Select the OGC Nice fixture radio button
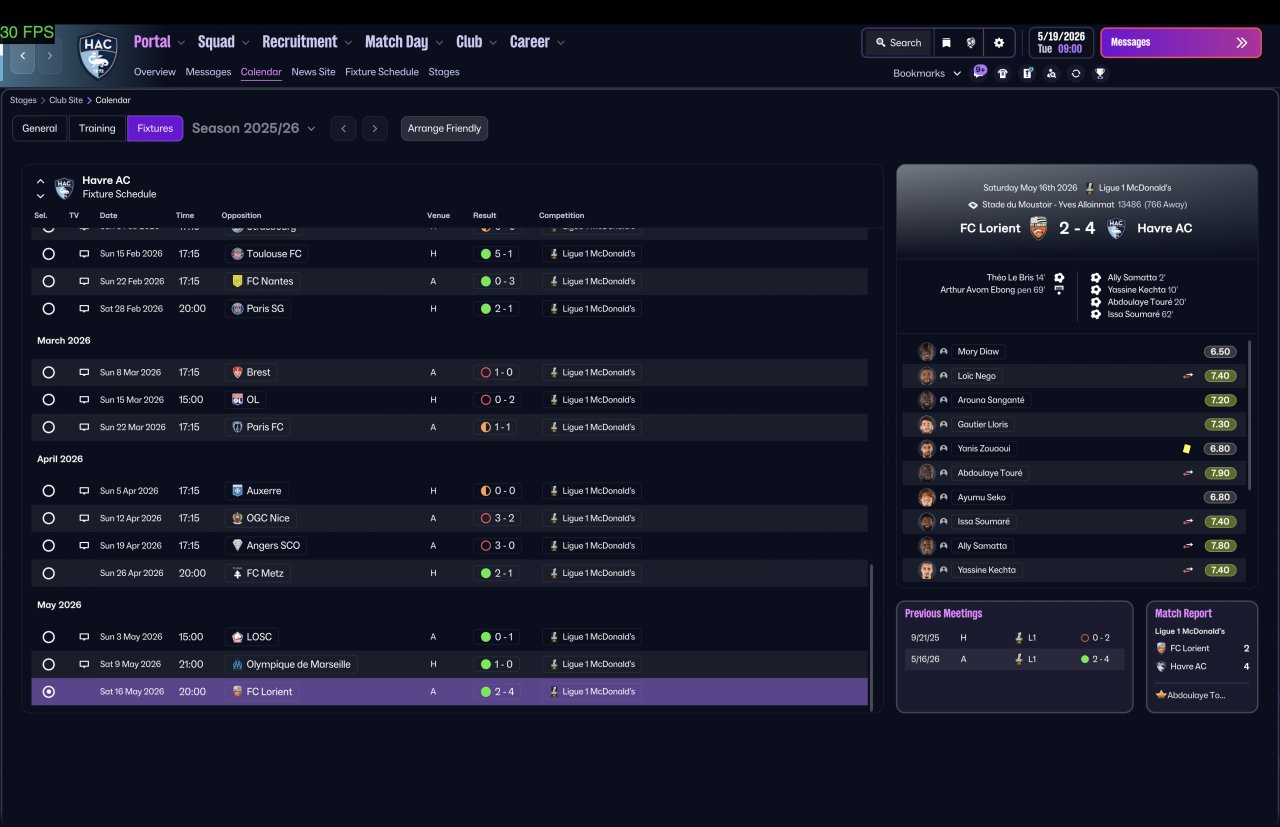This screenshot has width=1280, height=827. [x=48, y=518]
